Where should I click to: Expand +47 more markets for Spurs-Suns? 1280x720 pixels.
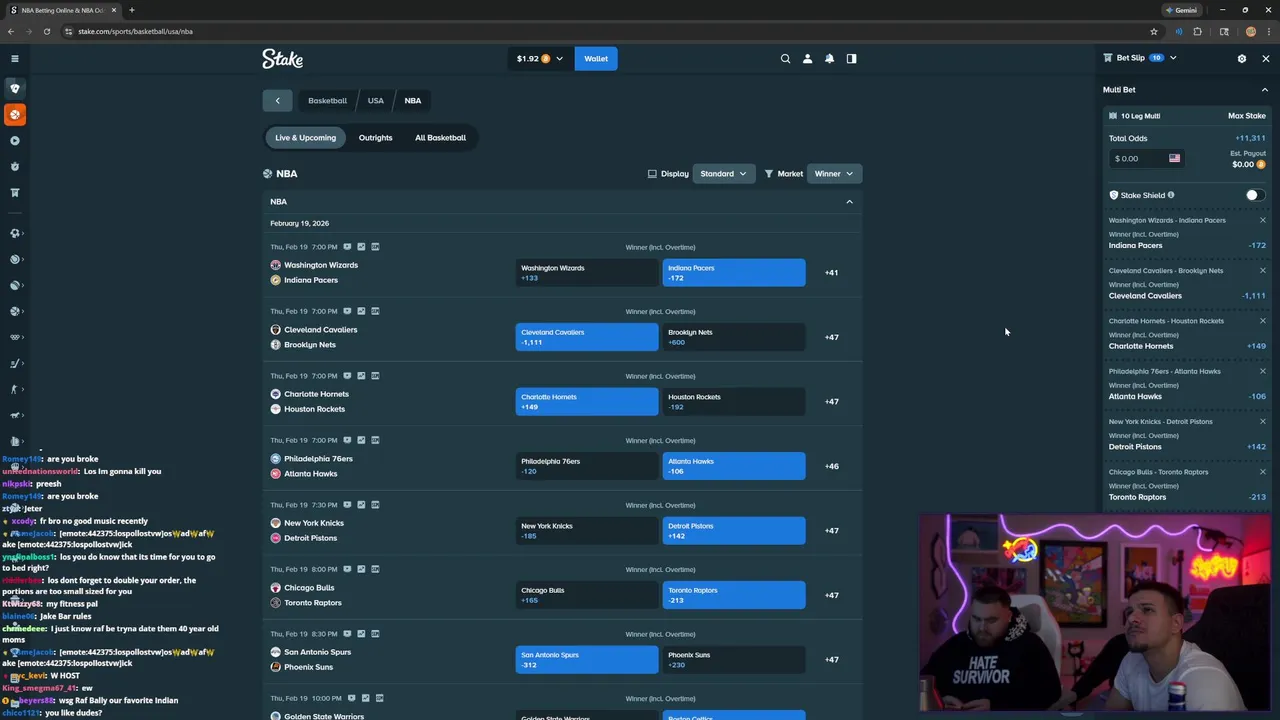(x=831, y=660)
